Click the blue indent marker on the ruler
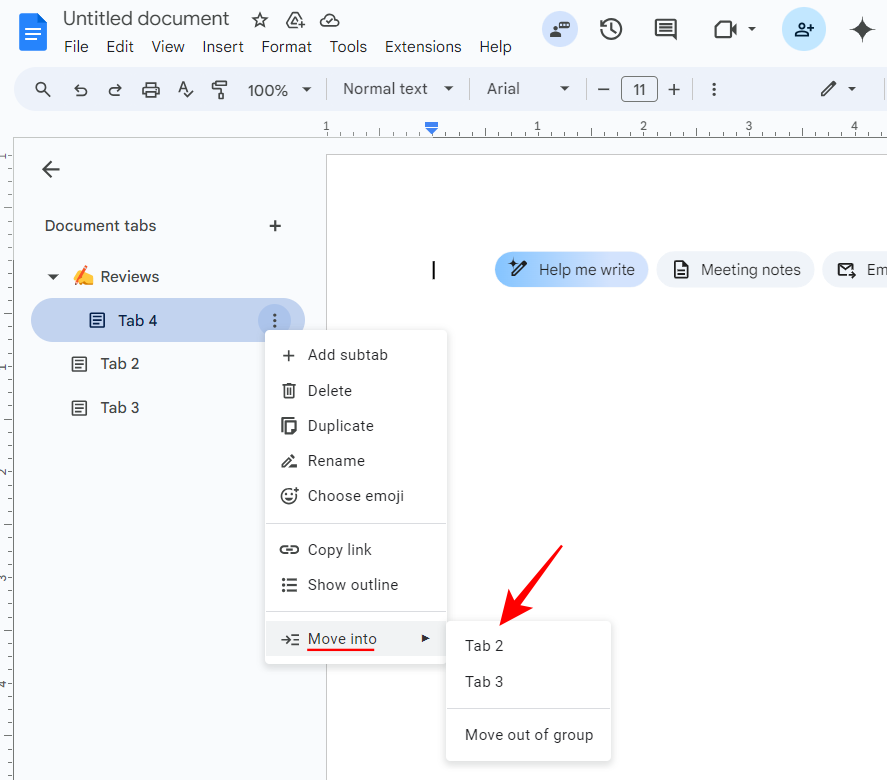Viewport: 887px width, 780px height. tap(431, 128)
